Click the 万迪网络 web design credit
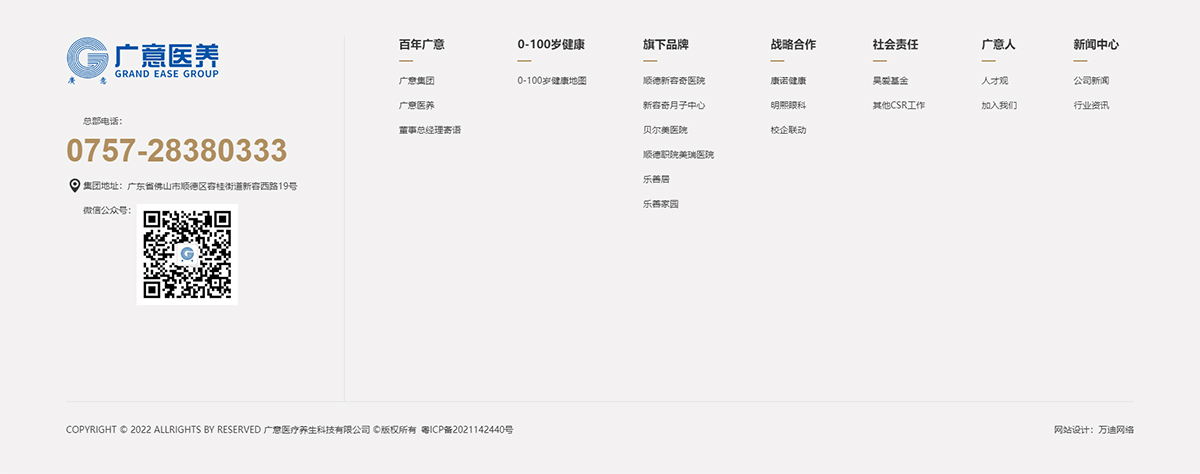The height and width of the screenshot is (474, 1200). point(1115,430)
